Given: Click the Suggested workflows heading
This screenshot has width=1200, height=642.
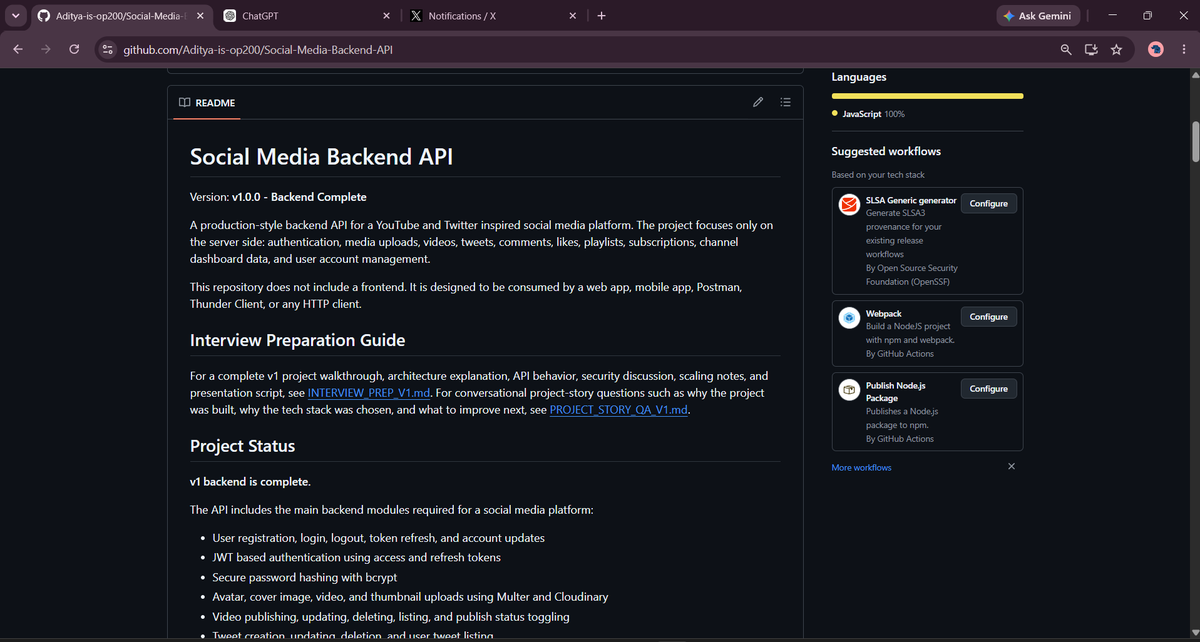Looking at the screenshot, I should click(886, 152).
